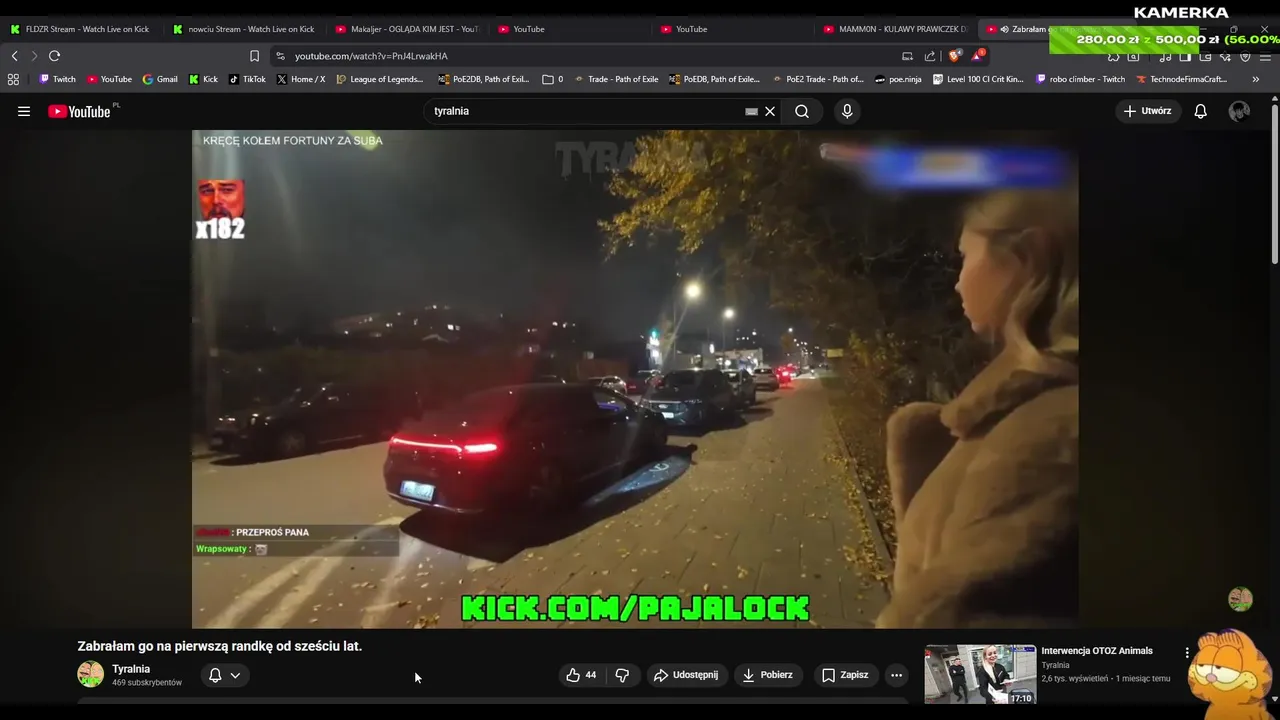
Task: Switch to the fifth tab titled YouTube
Action: [x=733, y=29]
